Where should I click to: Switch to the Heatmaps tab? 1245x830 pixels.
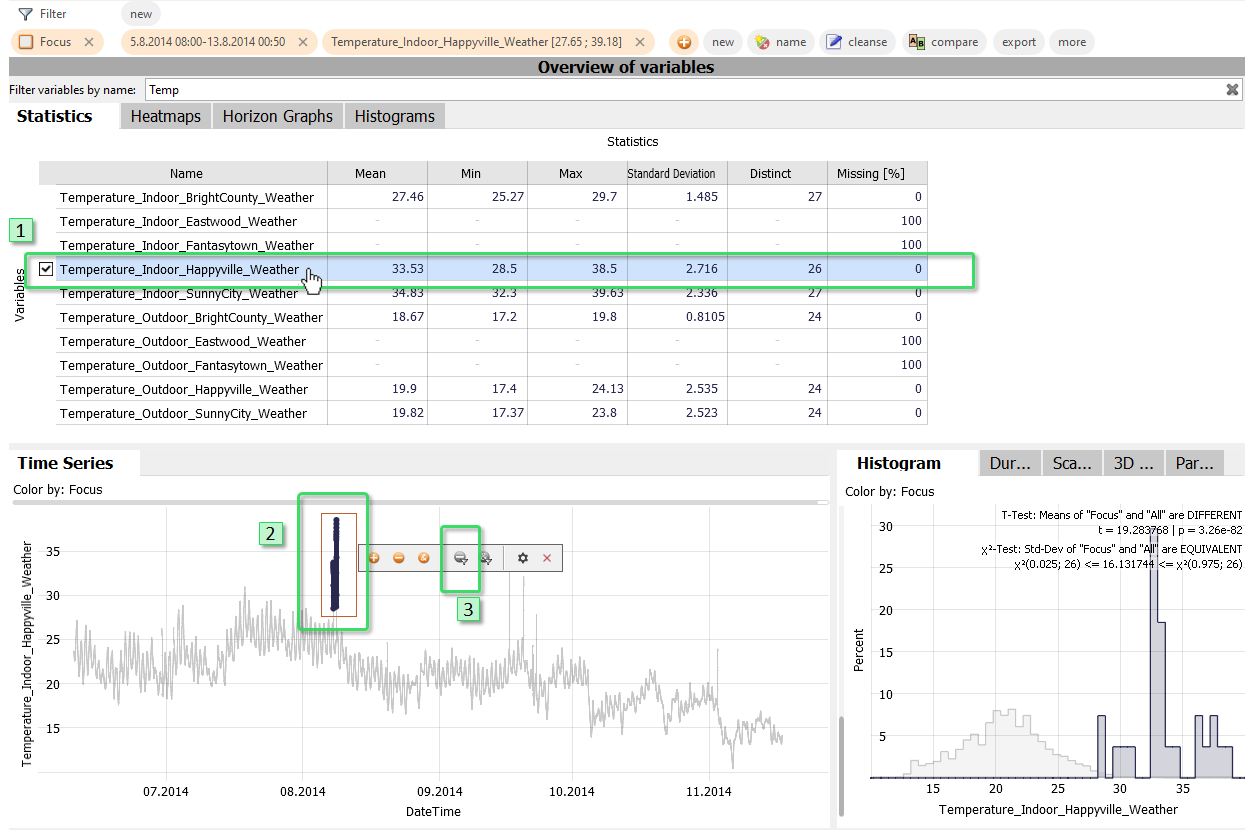(x=165, y=116)
